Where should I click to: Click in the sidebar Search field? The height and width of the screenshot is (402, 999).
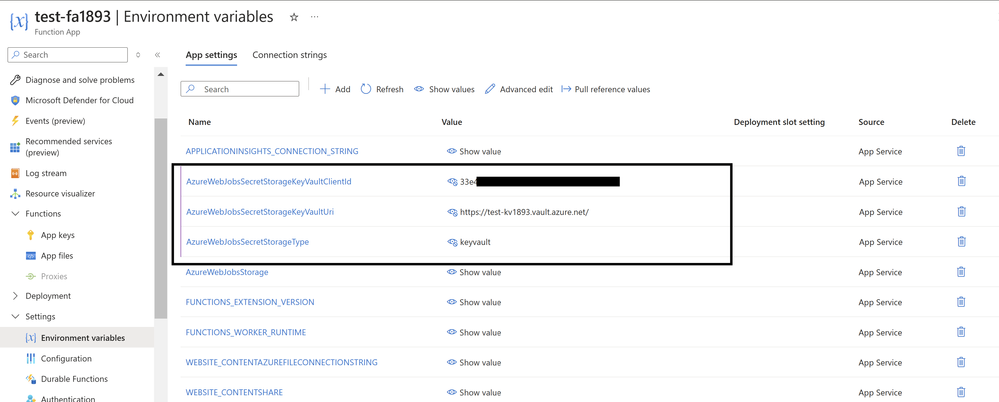pyautogui.click(x=69, y=55)
